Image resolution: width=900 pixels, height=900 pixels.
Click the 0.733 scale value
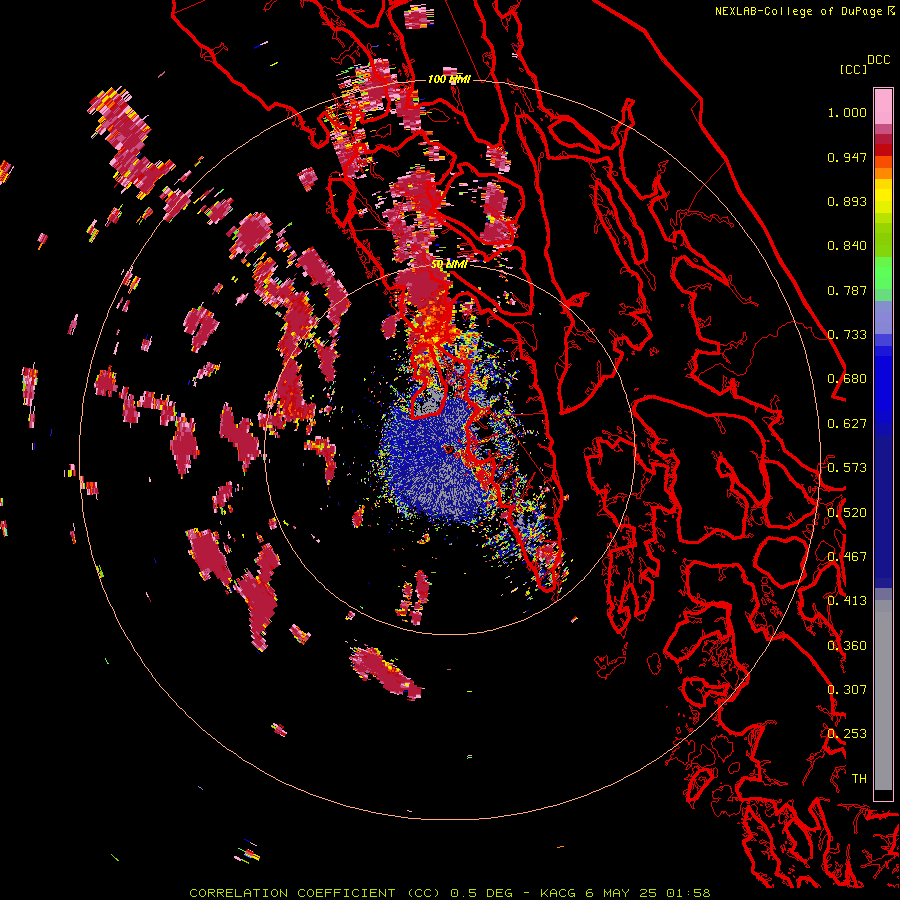coord(847,335)
